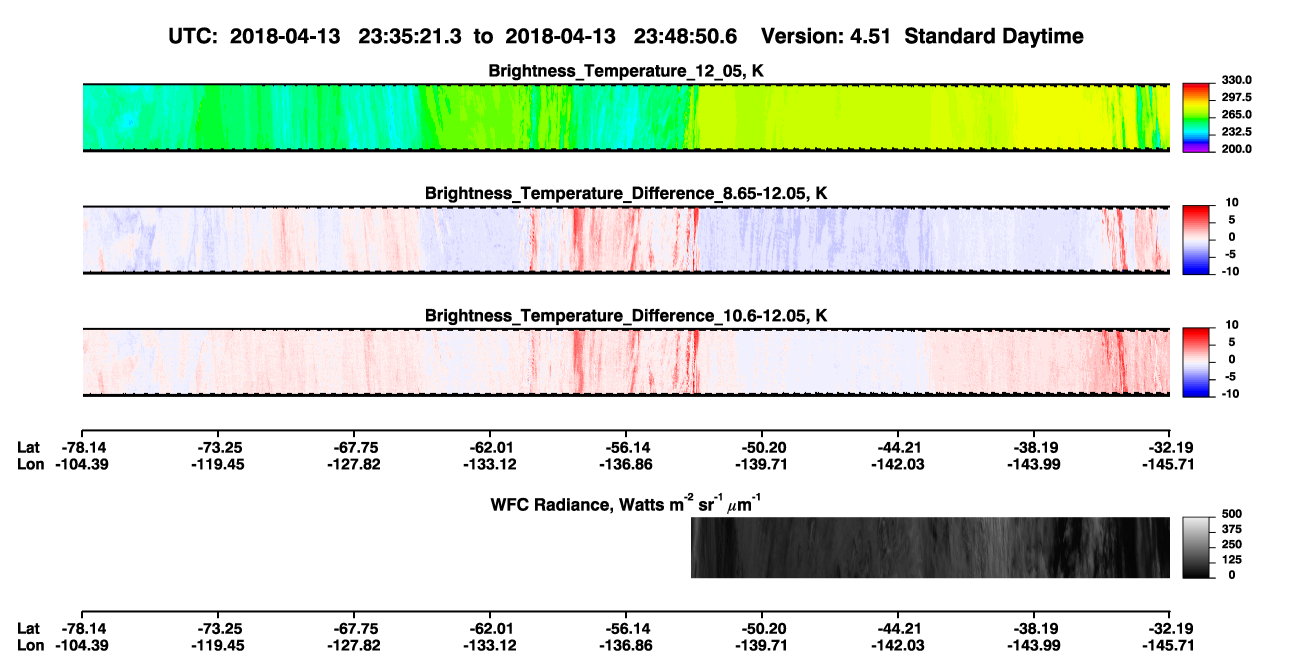
Task: Click the -10 tick of 10.6-12.05 colorbar
Action: tap(1231, 394)
